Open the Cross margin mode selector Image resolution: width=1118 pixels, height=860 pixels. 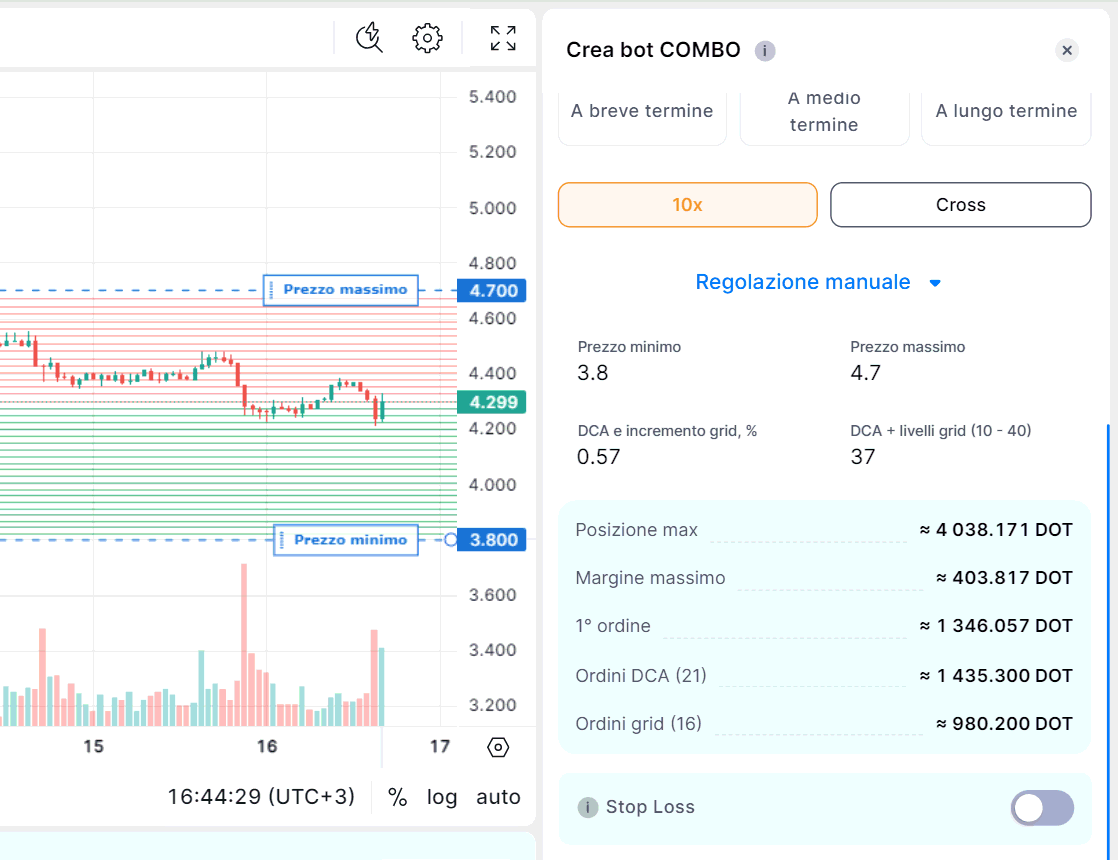[960, 205]
